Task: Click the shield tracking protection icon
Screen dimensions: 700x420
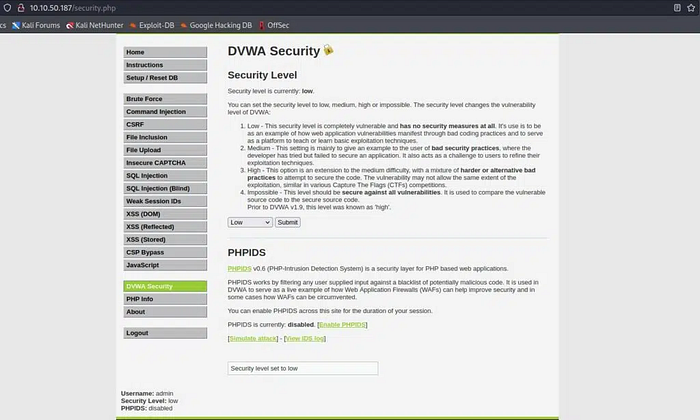Action: point(7,8)
